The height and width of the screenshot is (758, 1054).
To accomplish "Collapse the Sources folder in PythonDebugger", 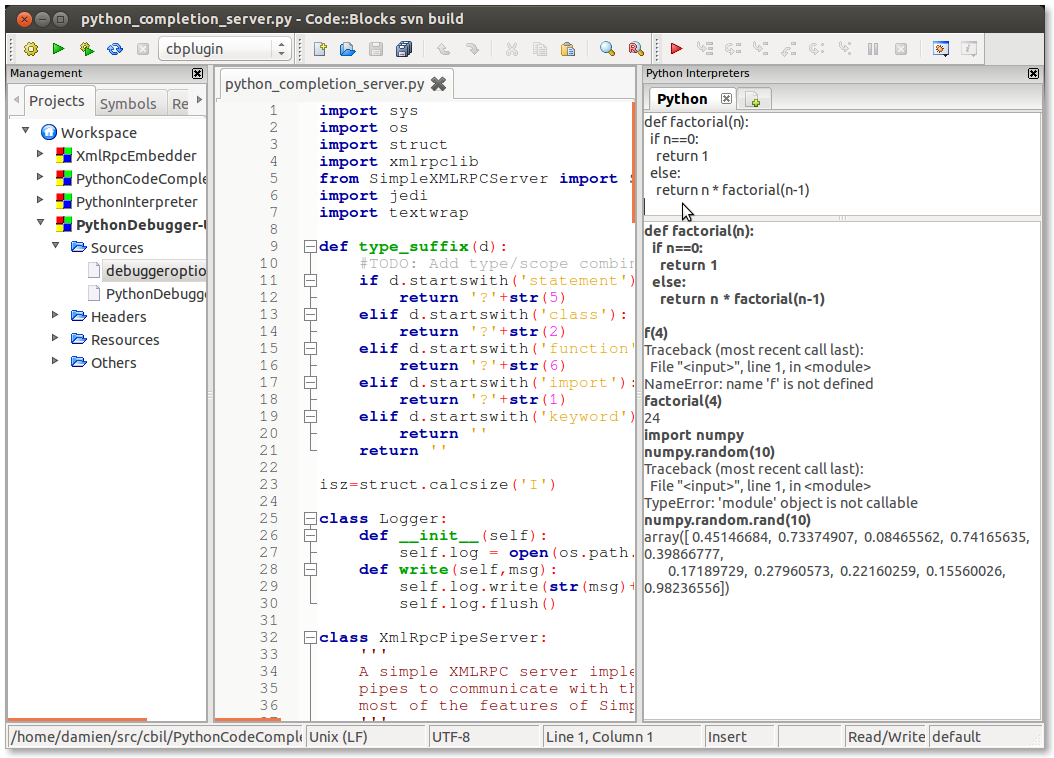I will pyautogui.click(x=57, y=247).
